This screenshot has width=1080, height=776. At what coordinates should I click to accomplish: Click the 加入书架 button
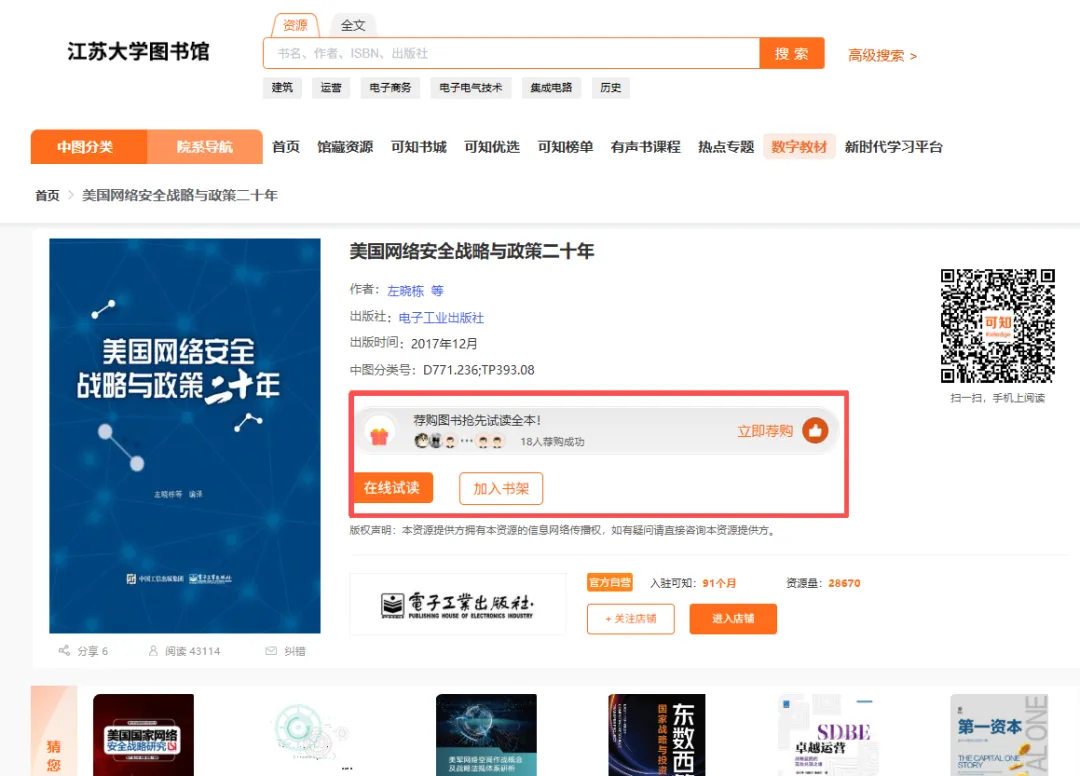point(501,488)
